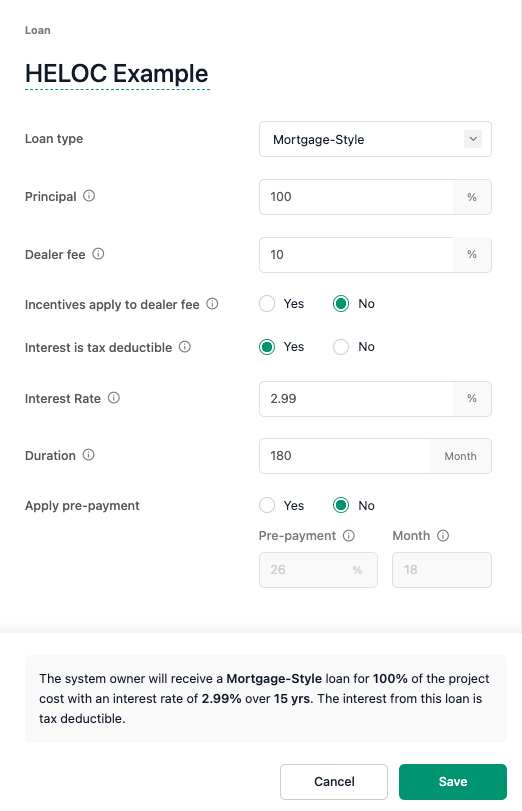Select No for interest is tax deductible
Image resolution: width=522 pixels, height=811 pixels.
coord(341,347)
